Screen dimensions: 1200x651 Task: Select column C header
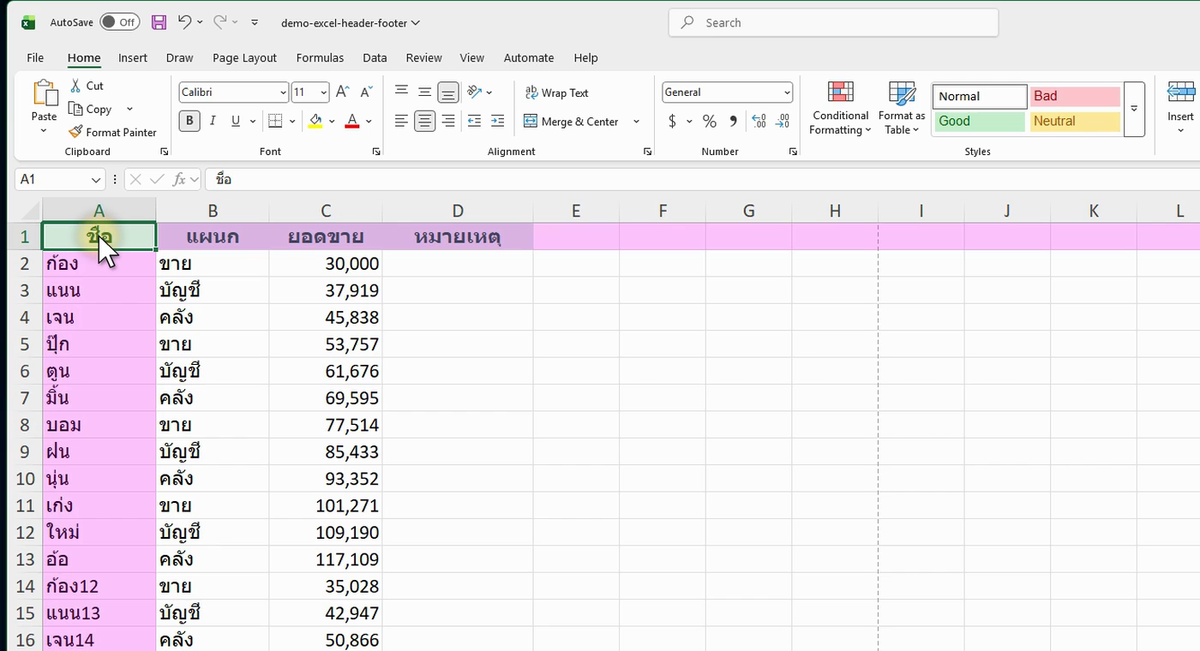click(x=326, y=211)
